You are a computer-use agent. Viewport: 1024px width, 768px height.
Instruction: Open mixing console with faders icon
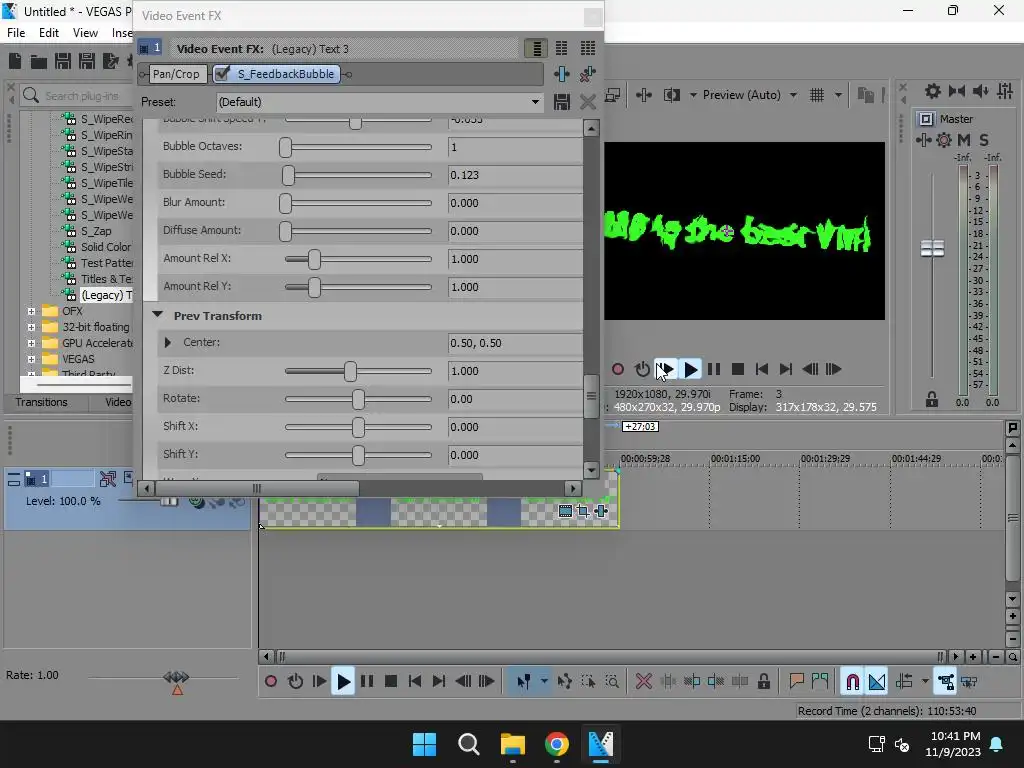1005,91
